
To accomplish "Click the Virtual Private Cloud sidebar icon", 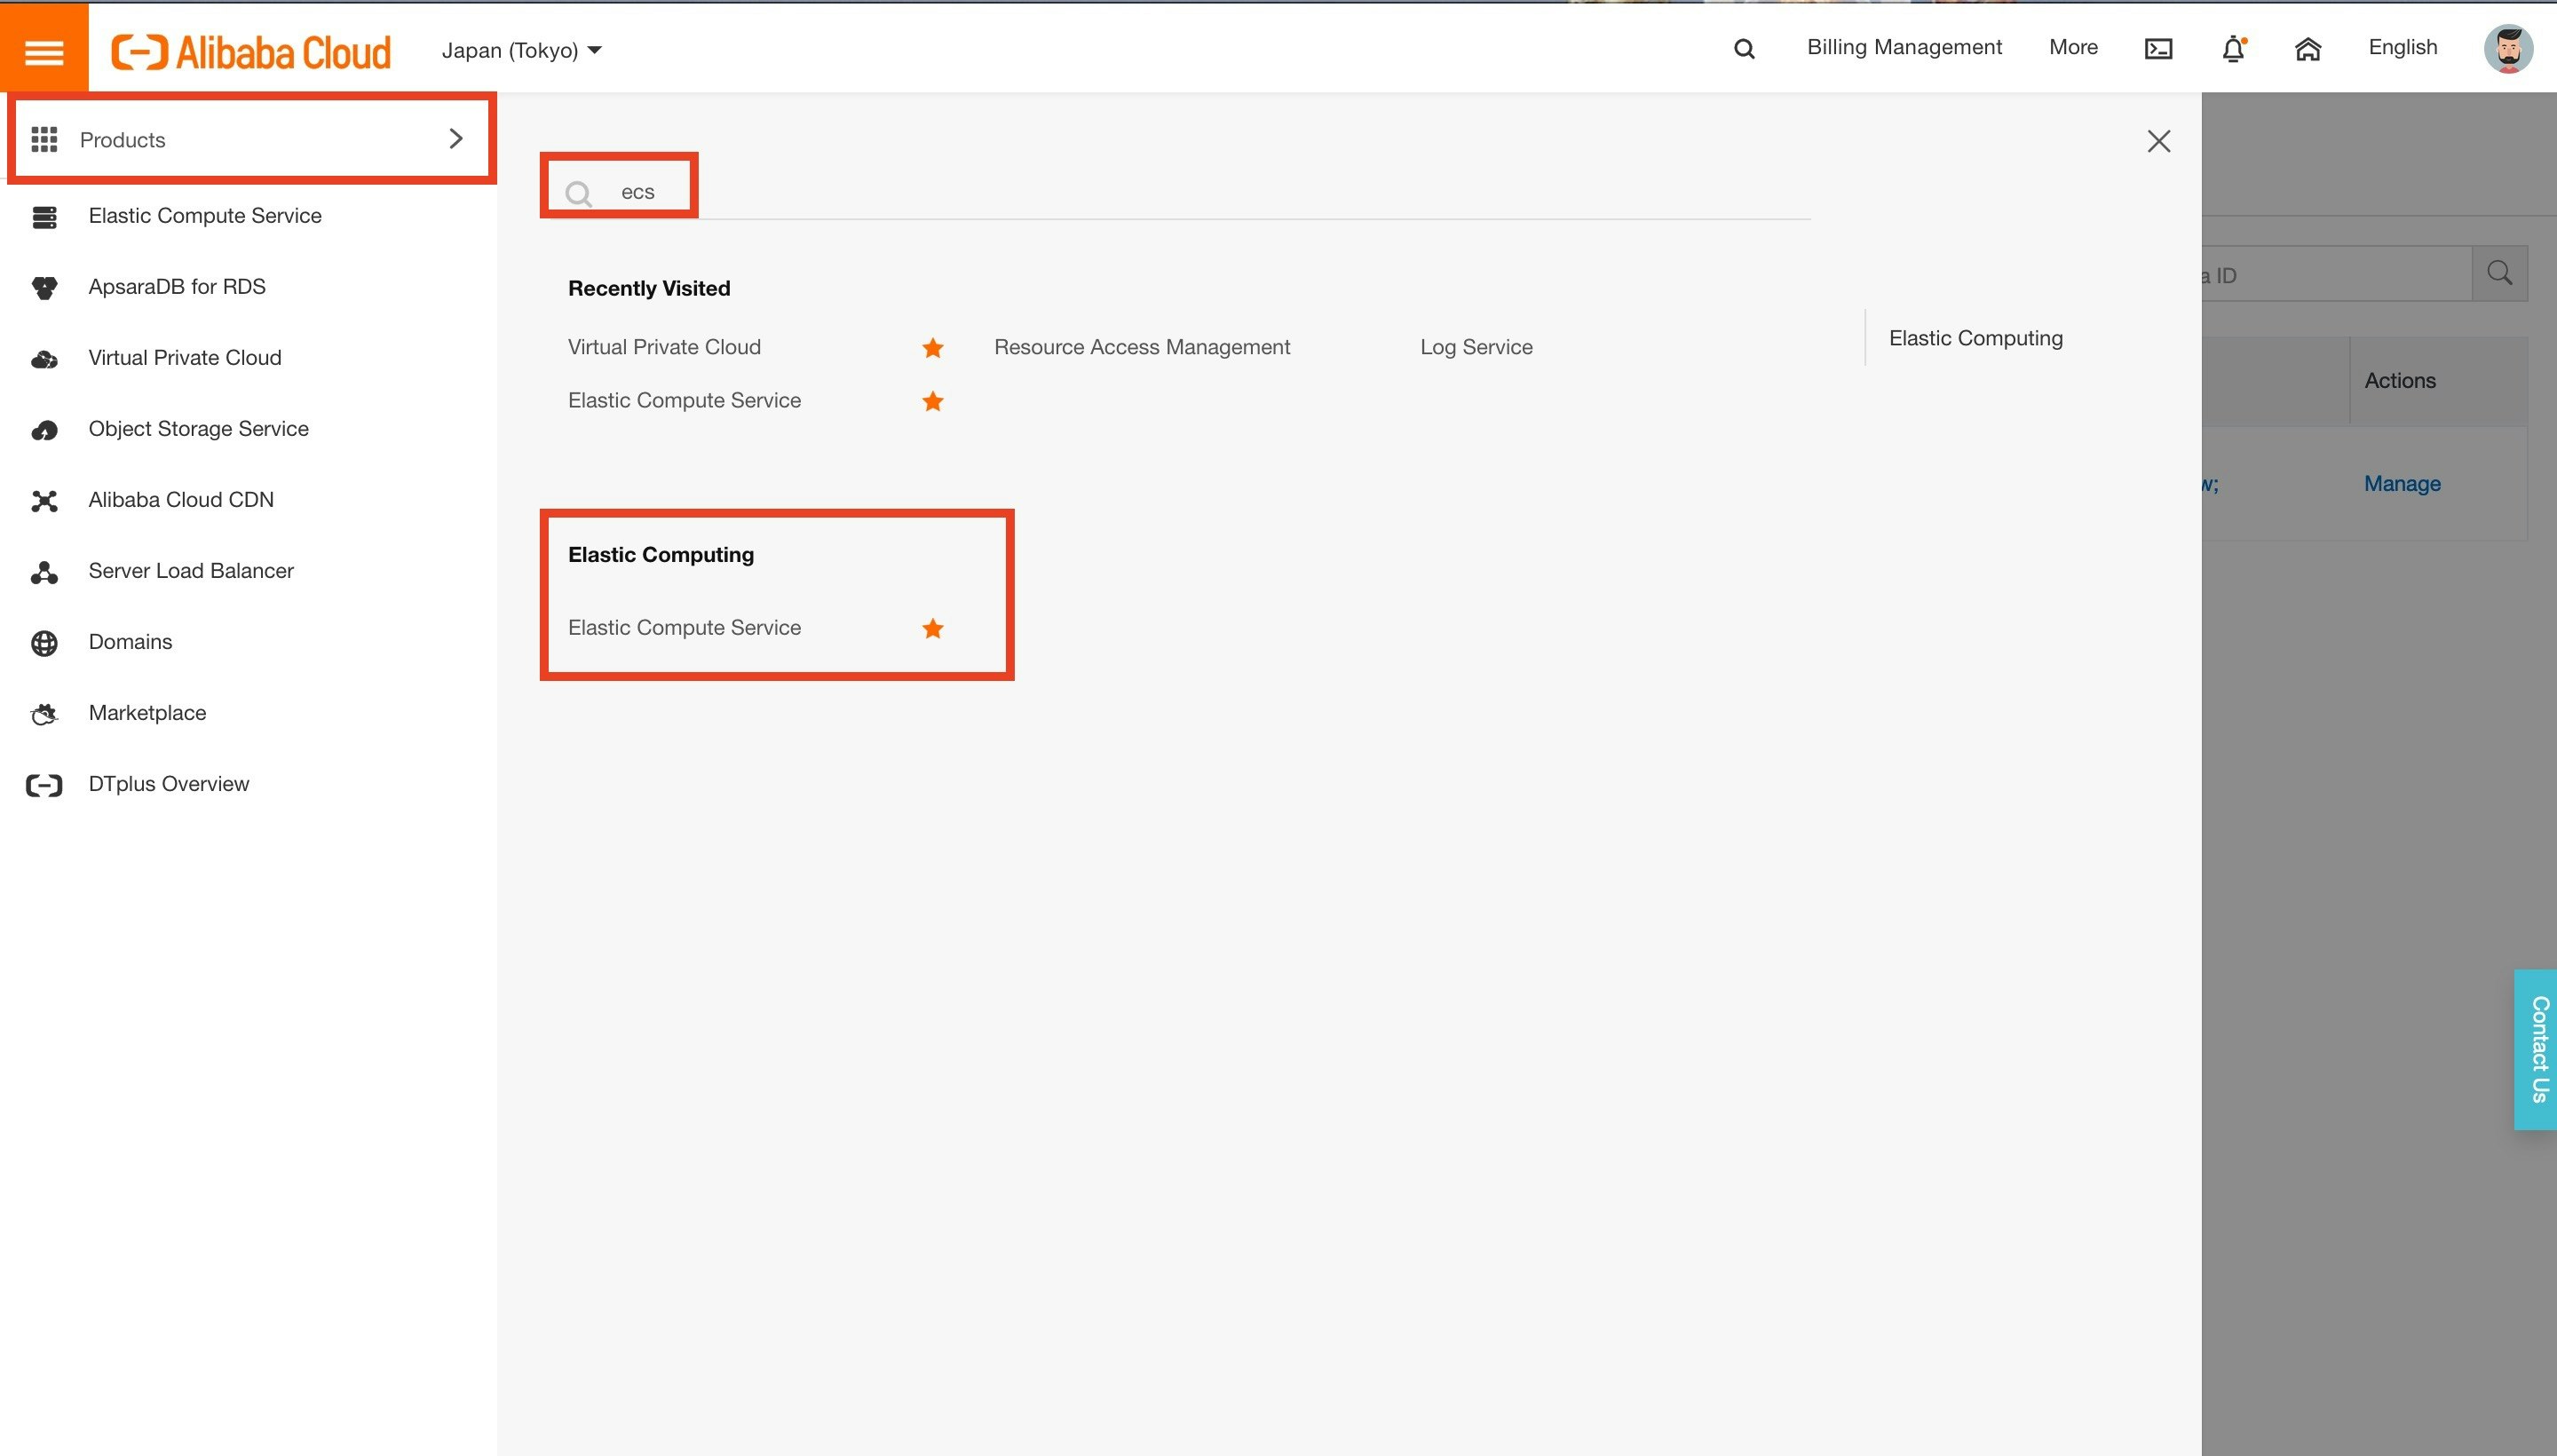I will click(44, 359).
